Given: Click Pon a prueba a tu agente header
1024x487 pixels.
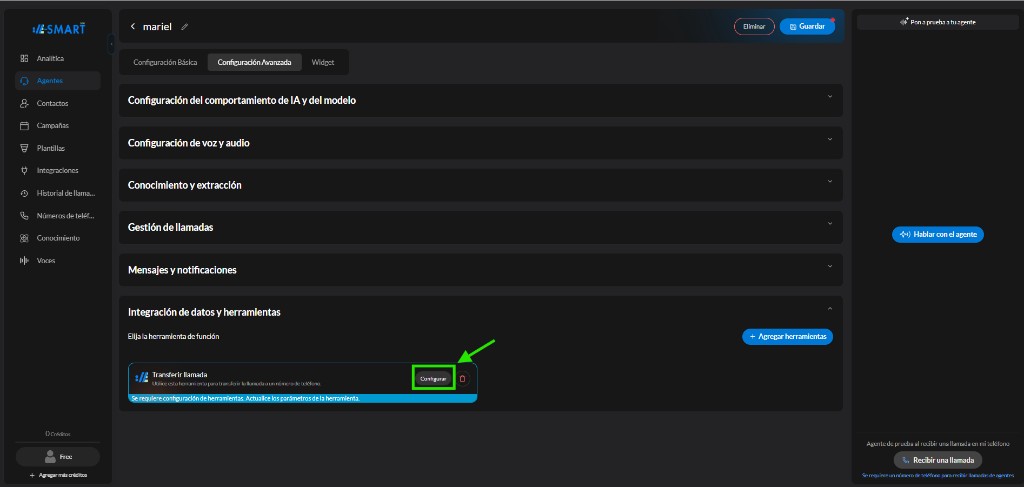Looking at the screenshot, I should point(938,22).
